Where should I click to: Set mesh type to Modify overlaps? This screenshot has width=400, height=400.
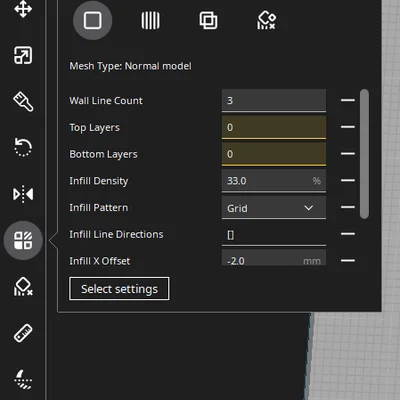(208, 21)
